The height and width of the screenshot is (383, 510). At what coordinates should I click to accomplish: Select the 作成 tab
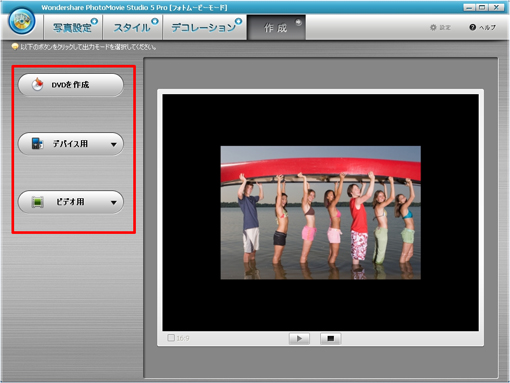pyautogui.click(x=276, y=27)
